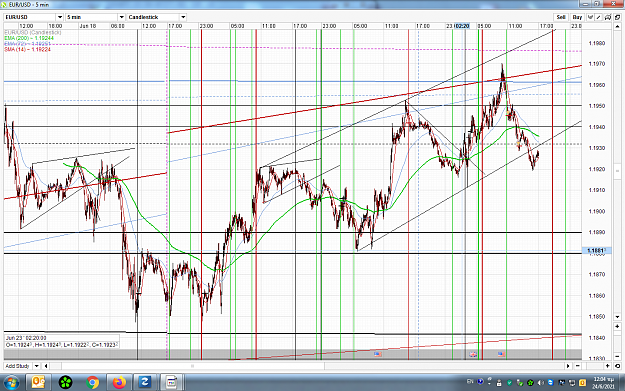Click the last icon in the top toolbar
The image size is (625, 391).
pyautogui.click(x=617, y=17)
